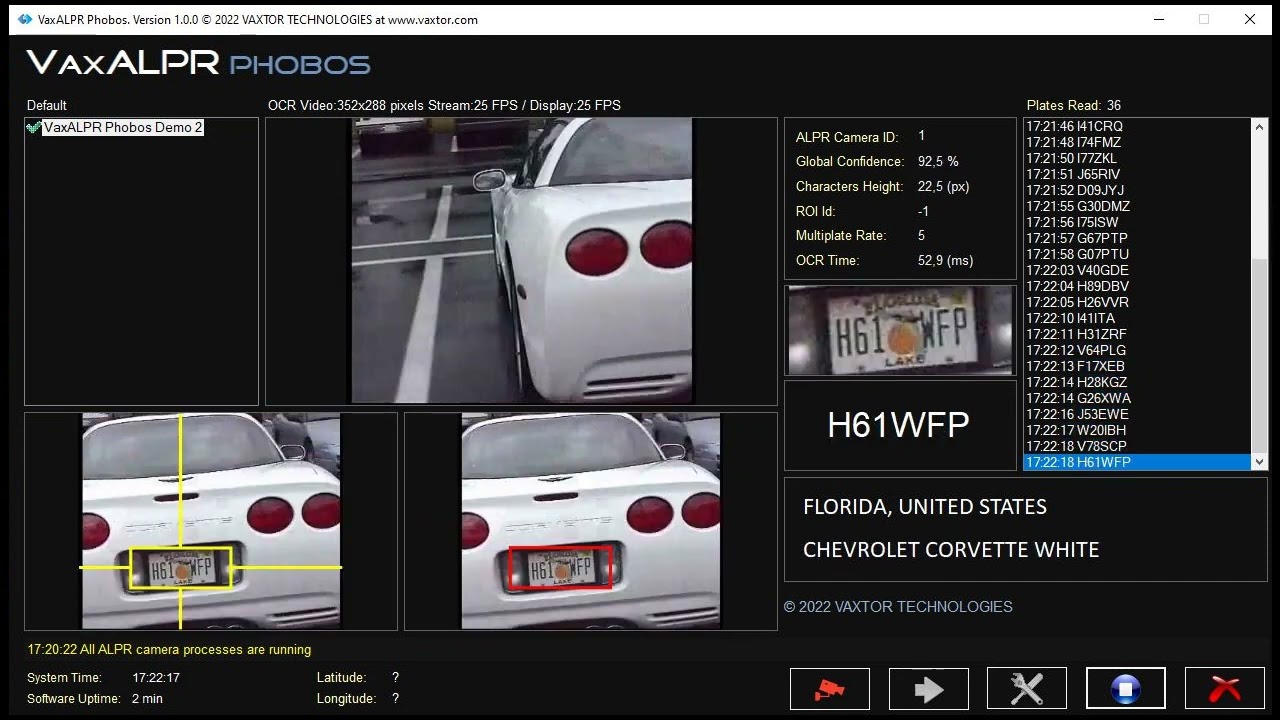
Task: Select the plate read H26VVR
Action: tap(1137, 302)
